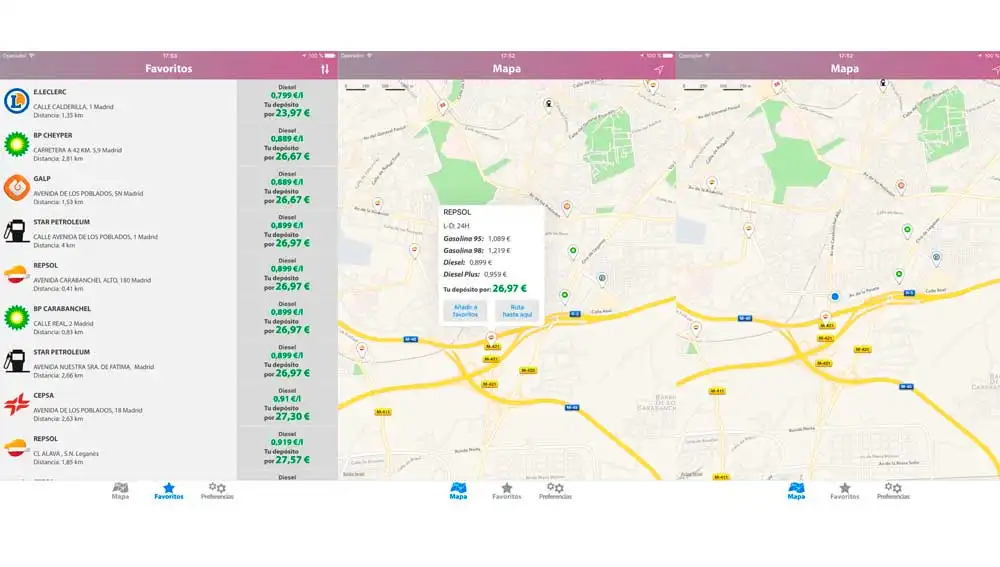Tap the REPSOL title in map popup
The width and height of the screenshot is (1000, 567).
[457, 212]
